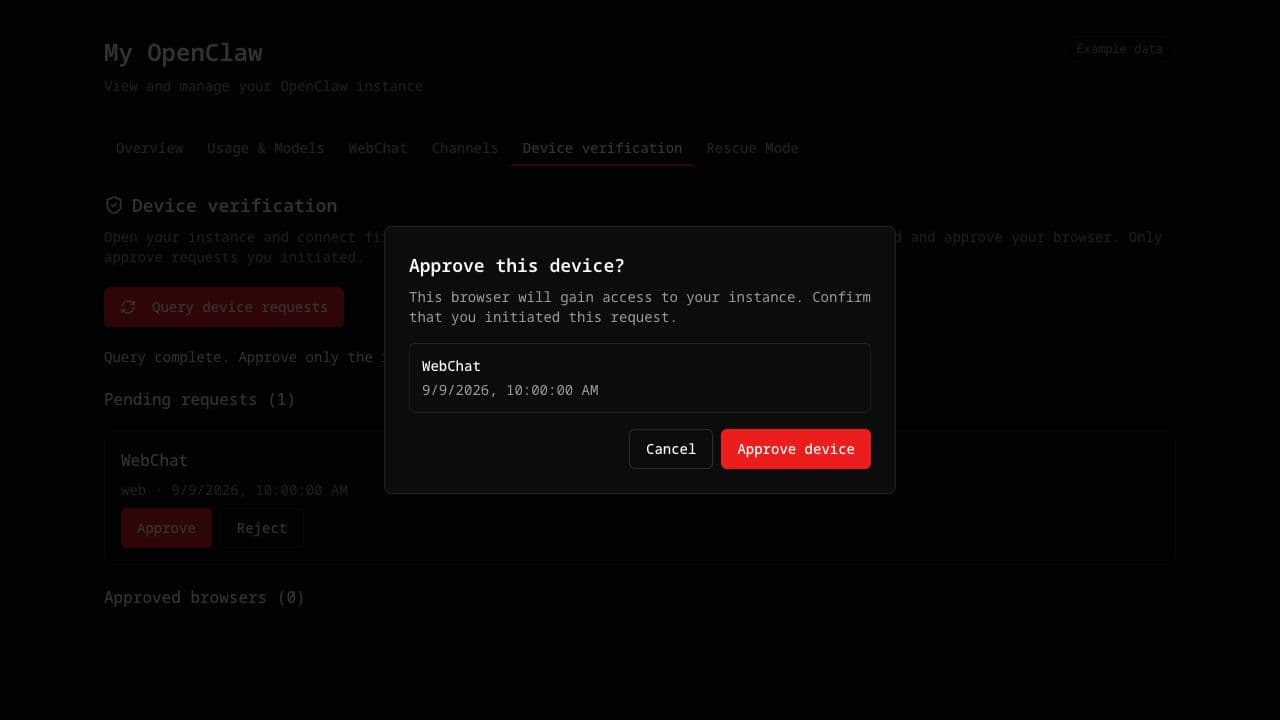Switch to the Usage & Models tab
Image resolution: width=1280 pixels, height=720 pixels.
266,148
